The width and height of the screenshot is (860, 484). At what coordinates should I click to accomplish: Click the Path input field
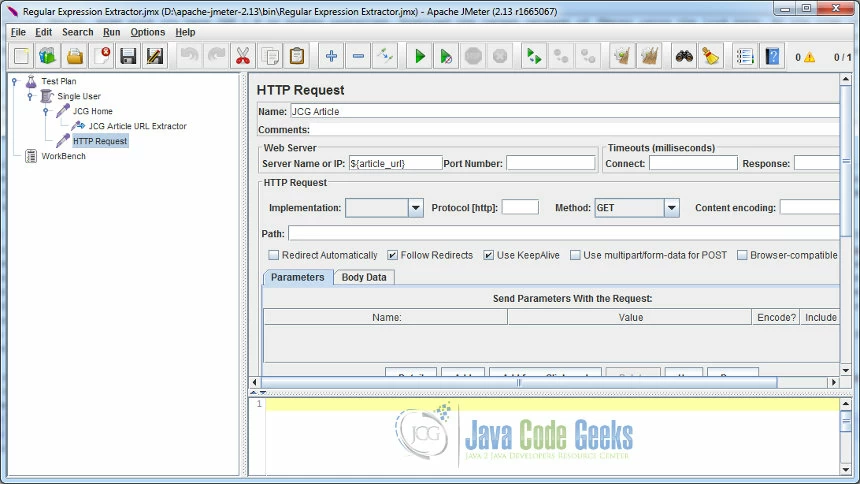coord(564,233)
